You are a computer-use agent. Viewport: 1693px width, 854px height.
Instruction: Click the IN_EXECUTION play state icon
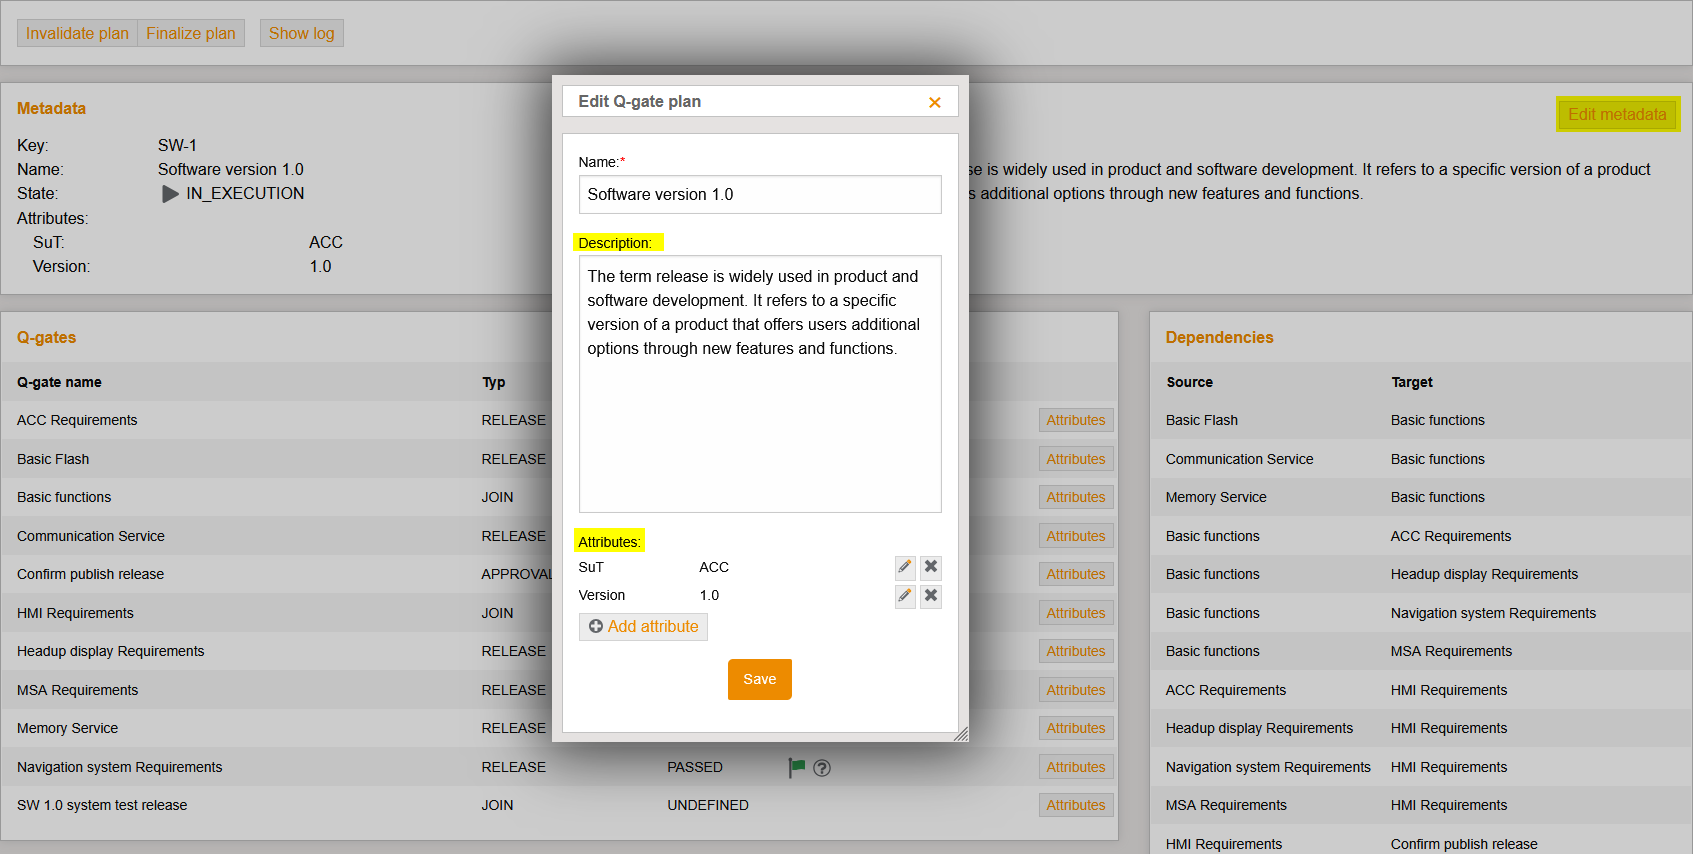click(x=170, y=194)
